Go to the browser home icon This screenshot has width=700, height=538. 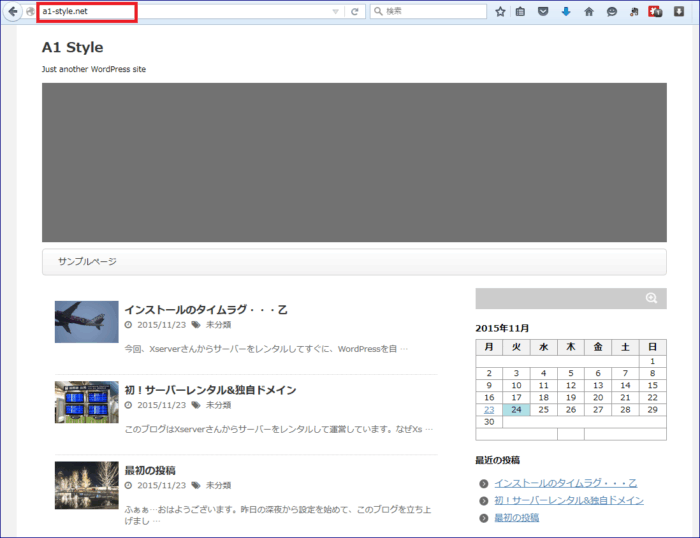(x=589, y=12)
